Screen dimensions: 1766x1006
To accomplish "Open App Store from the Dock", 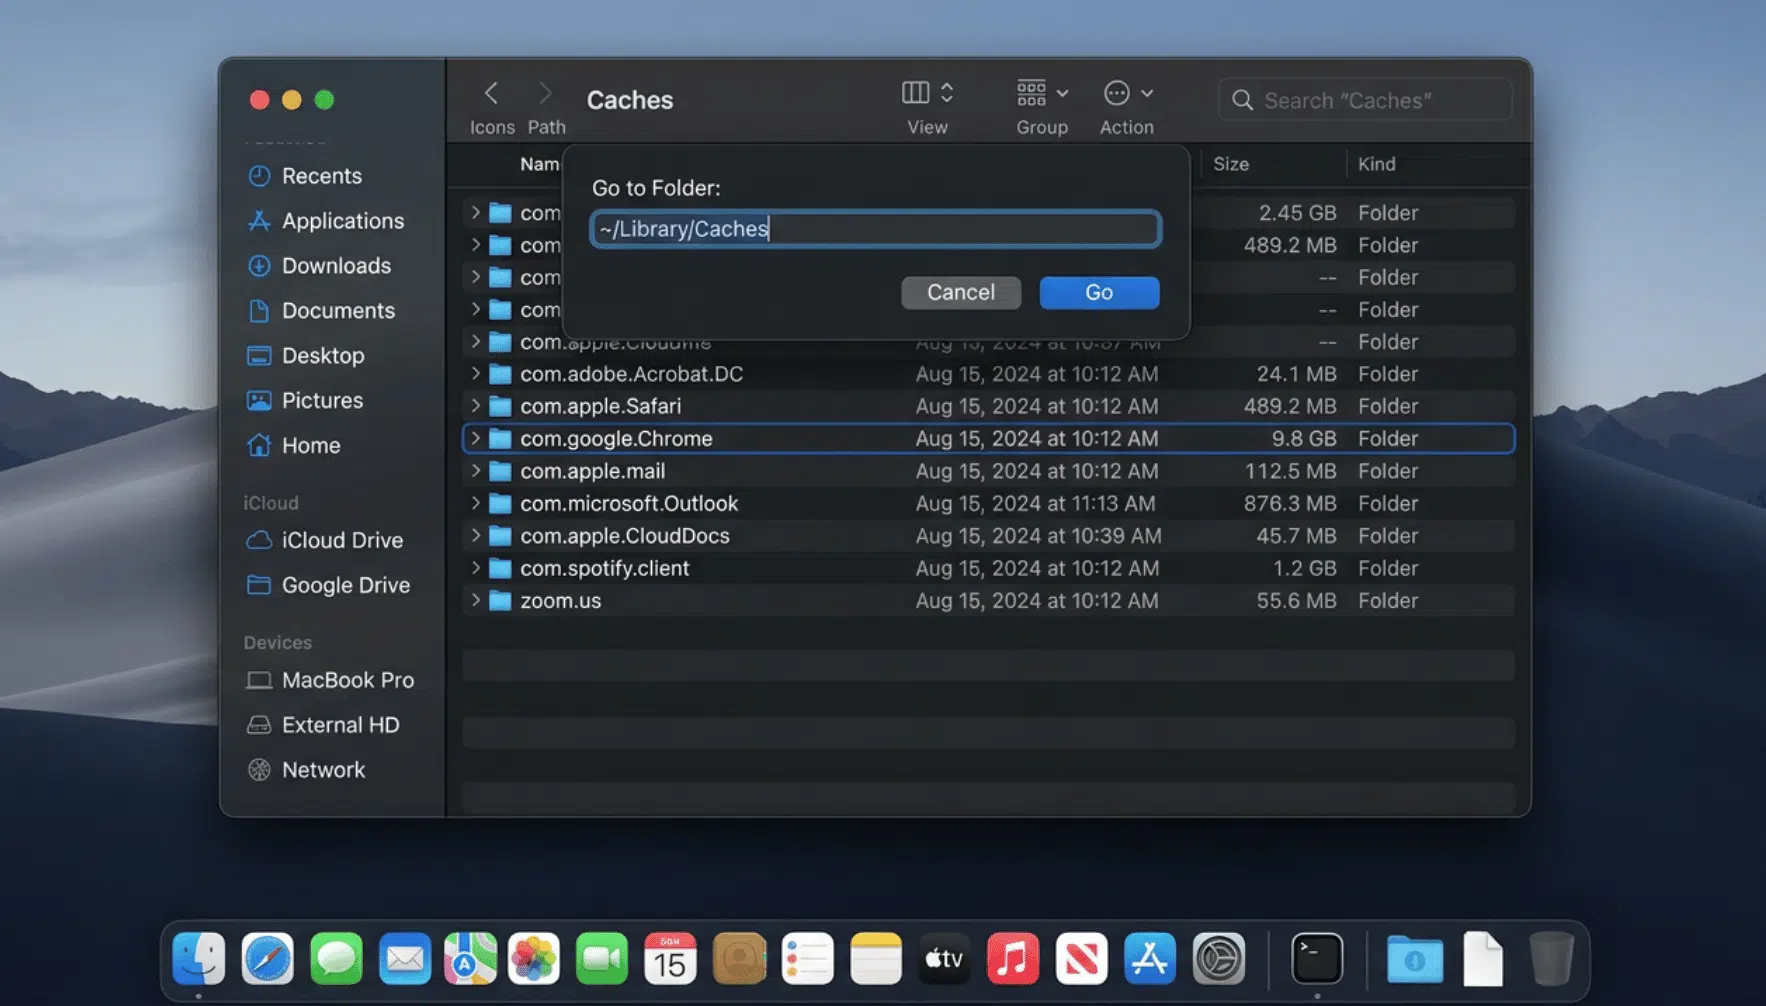I will [1149, 959].
